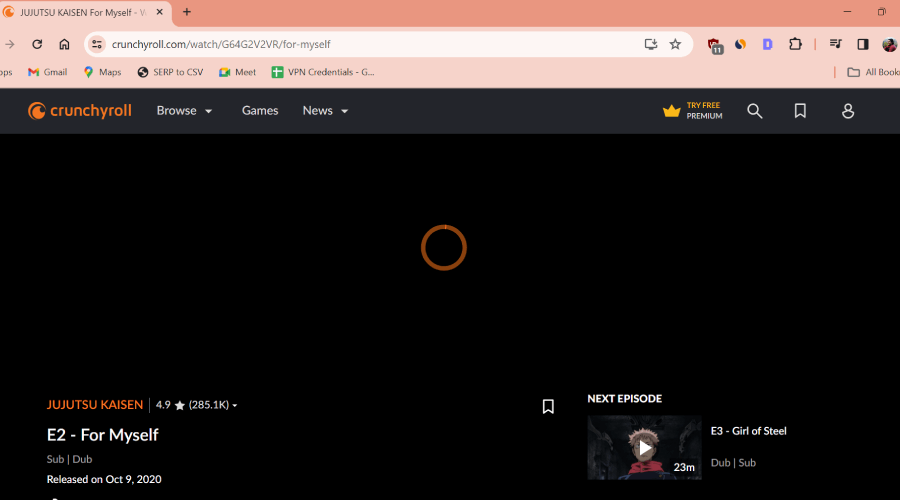Click the video player loading area
Image resolution: width=900 pixels, height=500 pixels.
444,248
